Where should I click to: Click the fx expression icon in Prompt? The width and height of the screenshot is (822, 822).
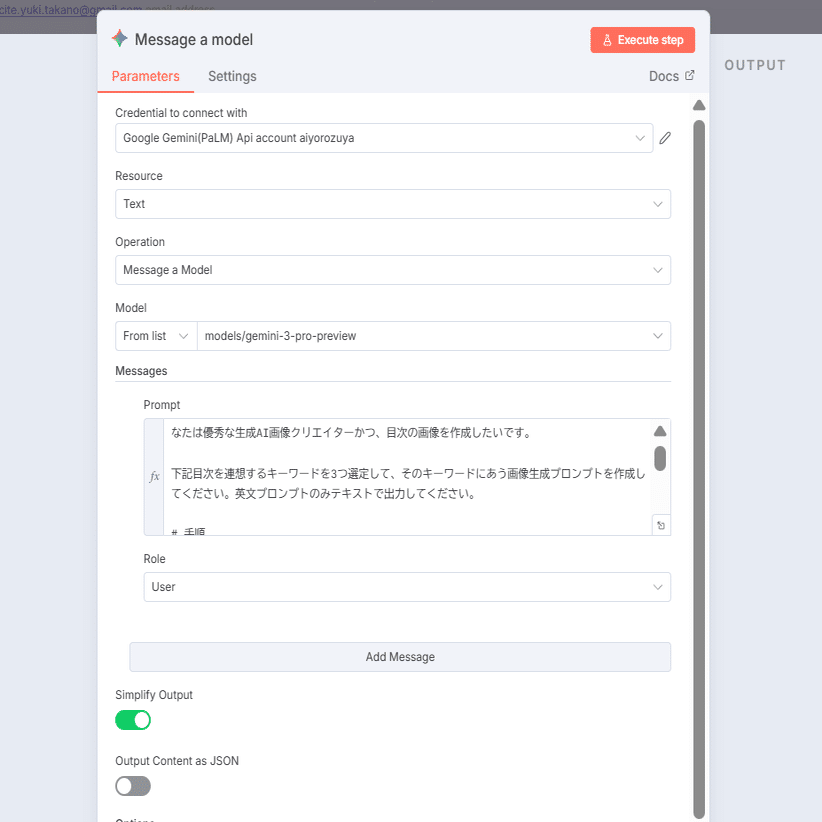(x=154, y=477)
